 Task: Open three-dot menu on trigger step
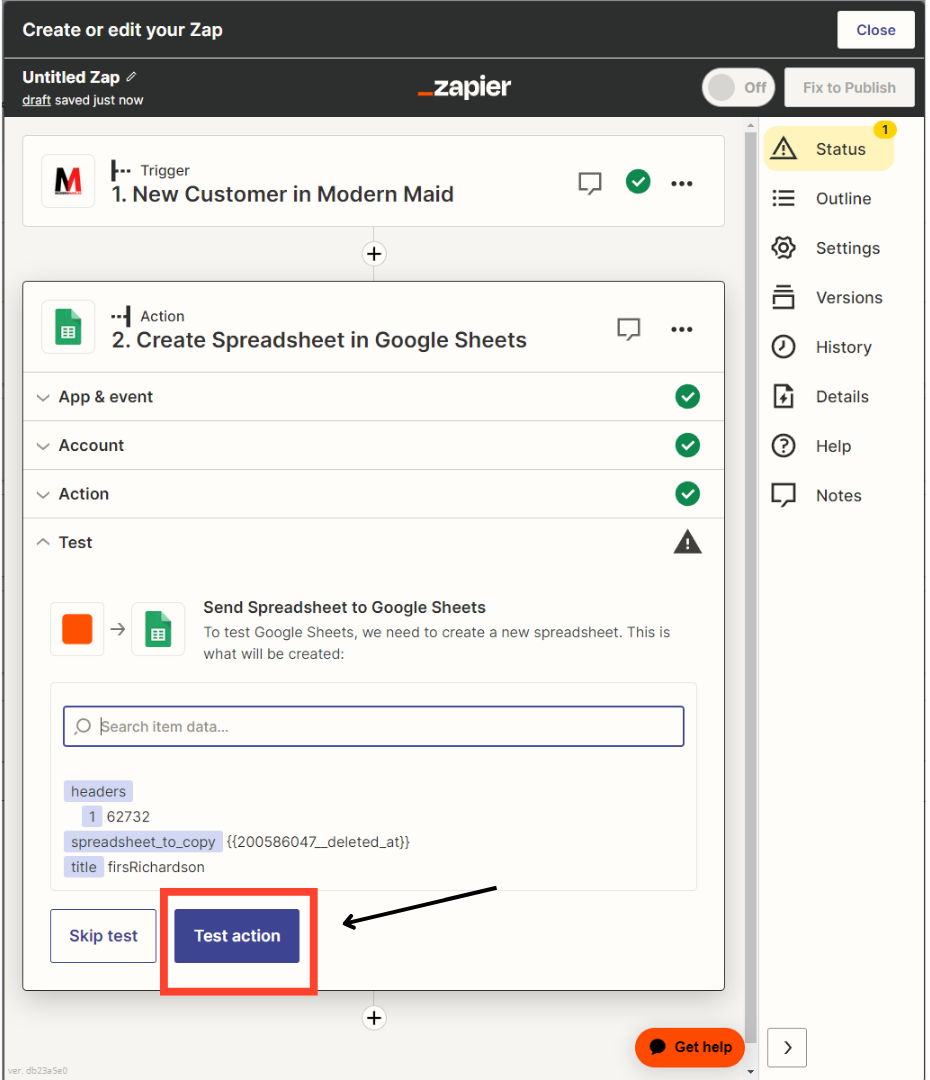pos(682,183)
